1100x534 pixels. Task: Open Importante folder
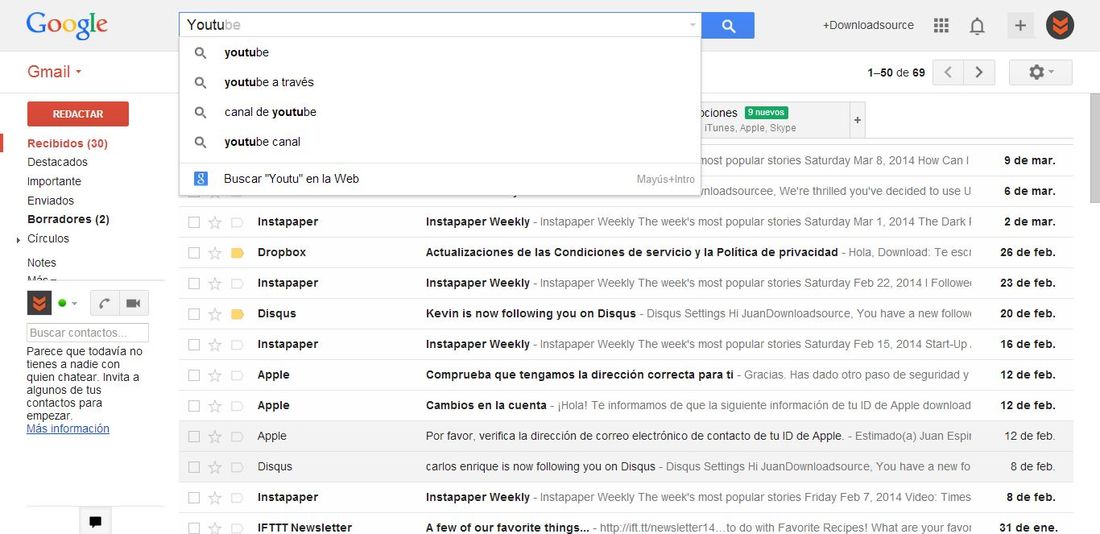tap(54, 181)
